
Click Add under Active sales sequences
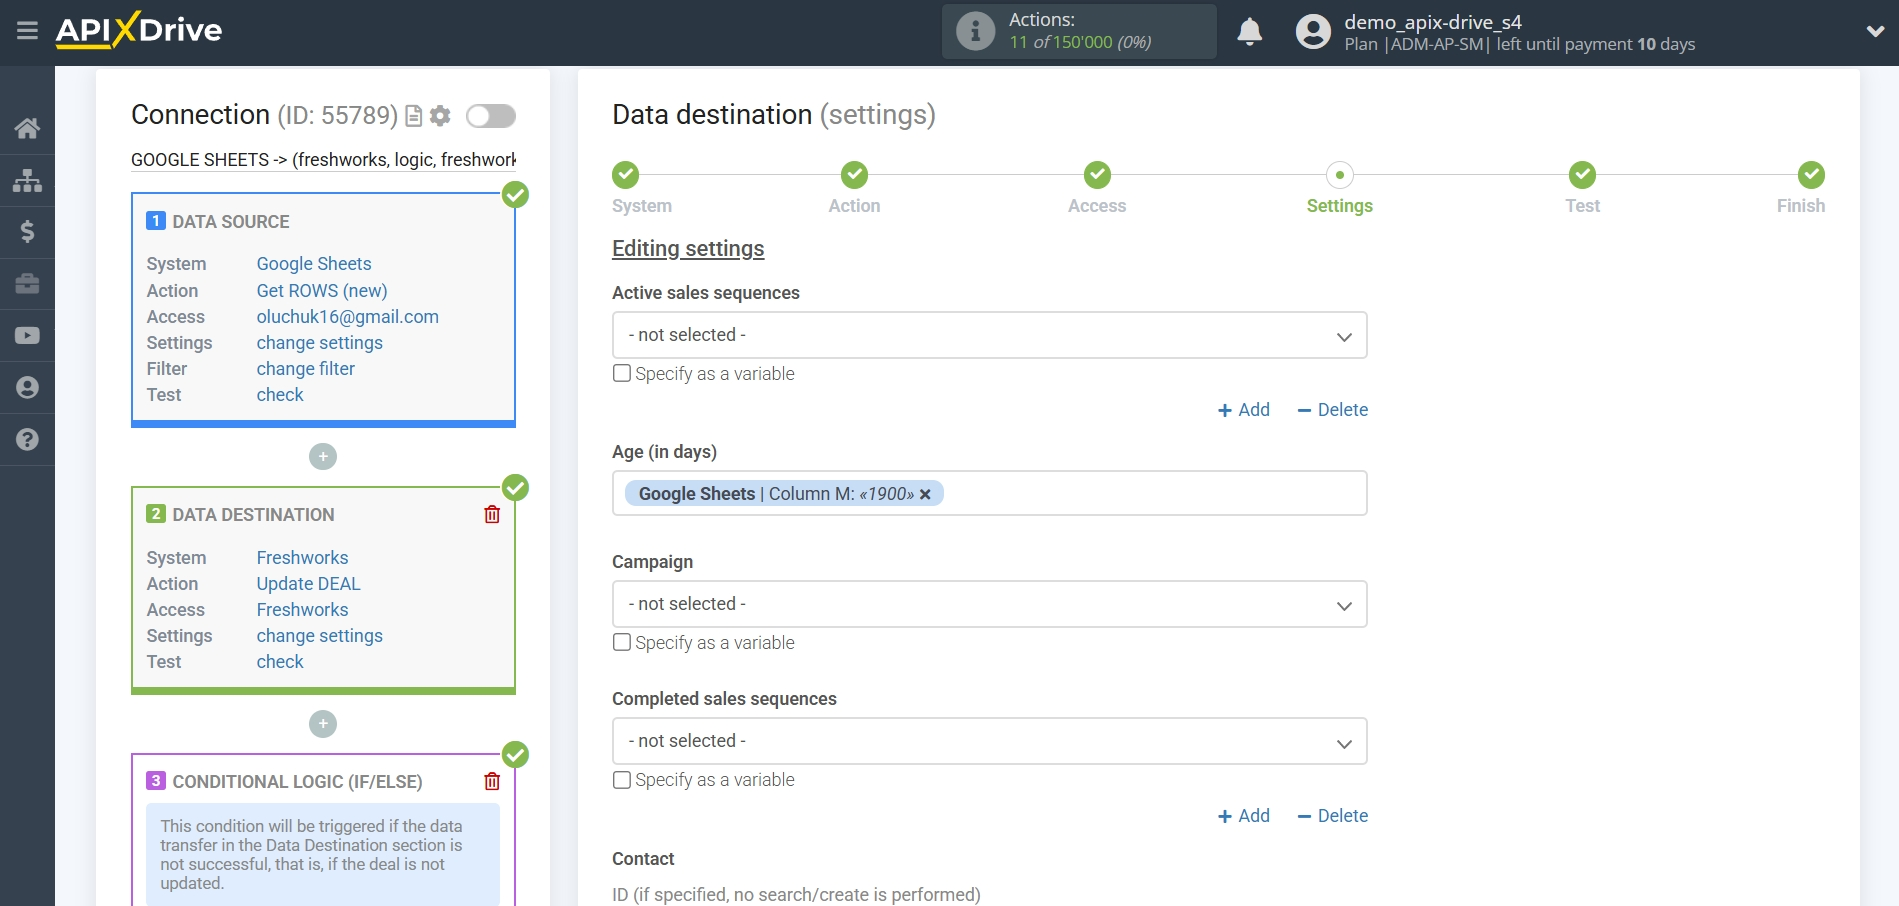1244,410
